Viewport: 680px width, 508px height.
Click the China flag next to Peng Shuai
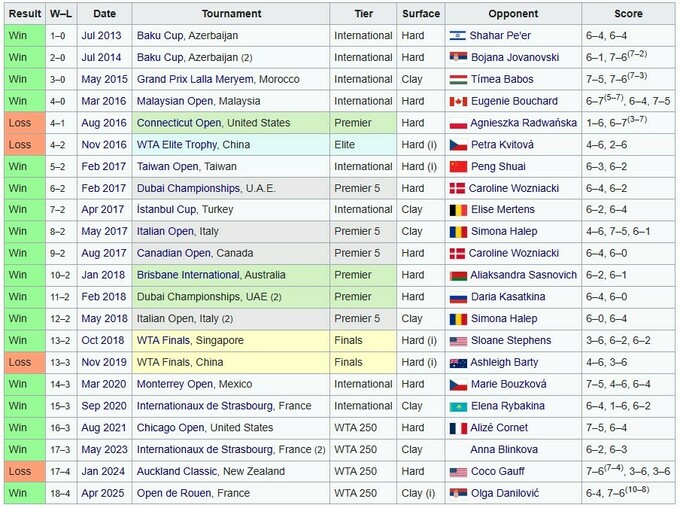(x=458, y=166)
